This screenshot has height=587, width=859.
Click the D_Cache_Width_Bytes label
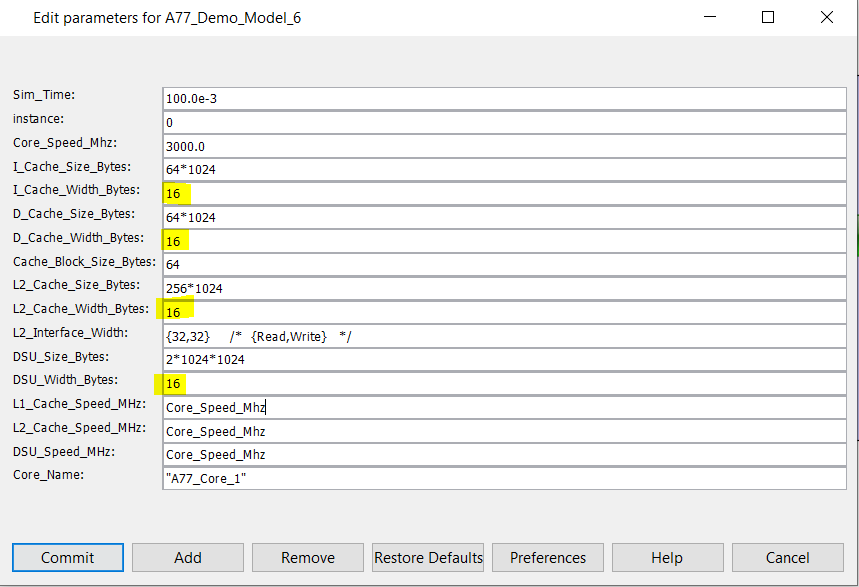pos(78,238)
